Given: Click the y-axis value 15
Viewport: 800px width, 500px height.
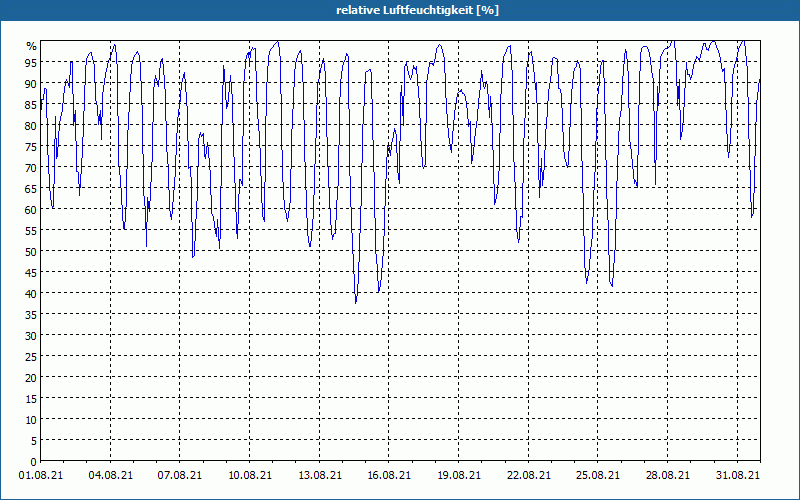Looking at the screenshot, I should tap(31, 399).
